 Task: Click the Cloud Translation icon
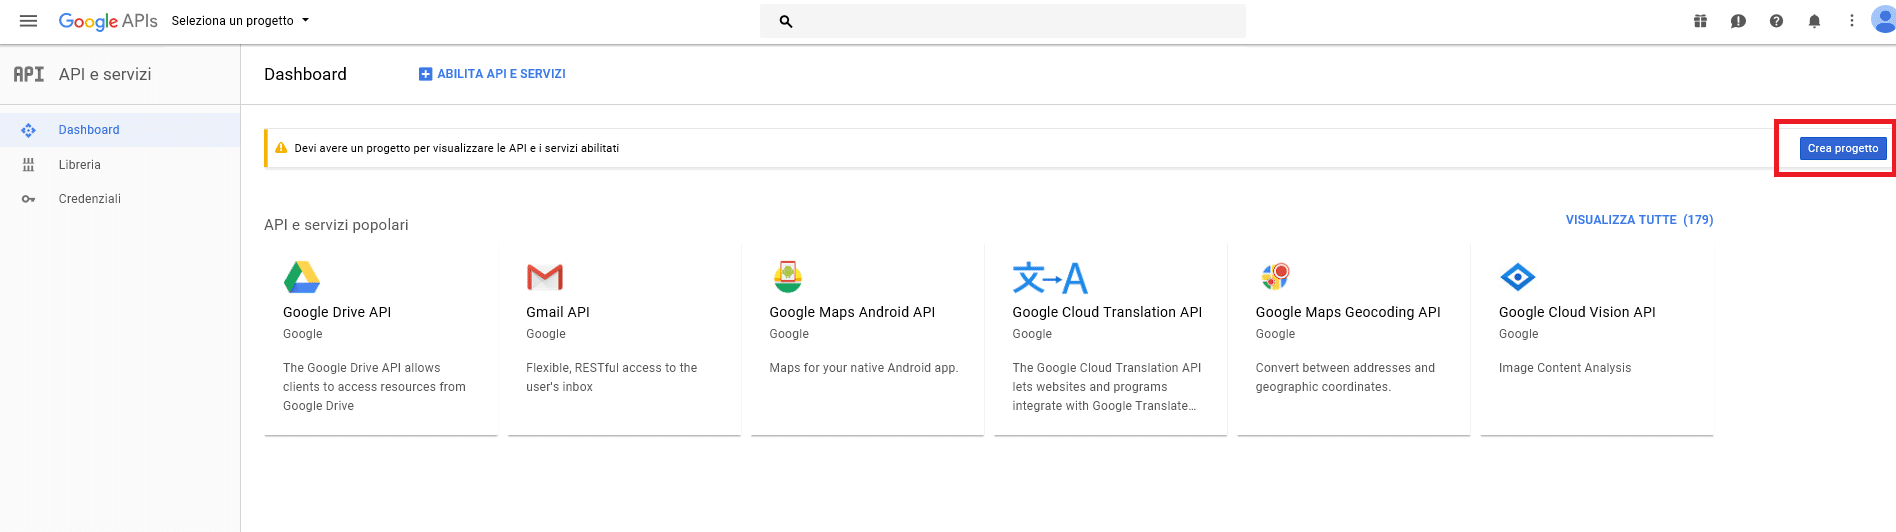[x=1050, y=277]
